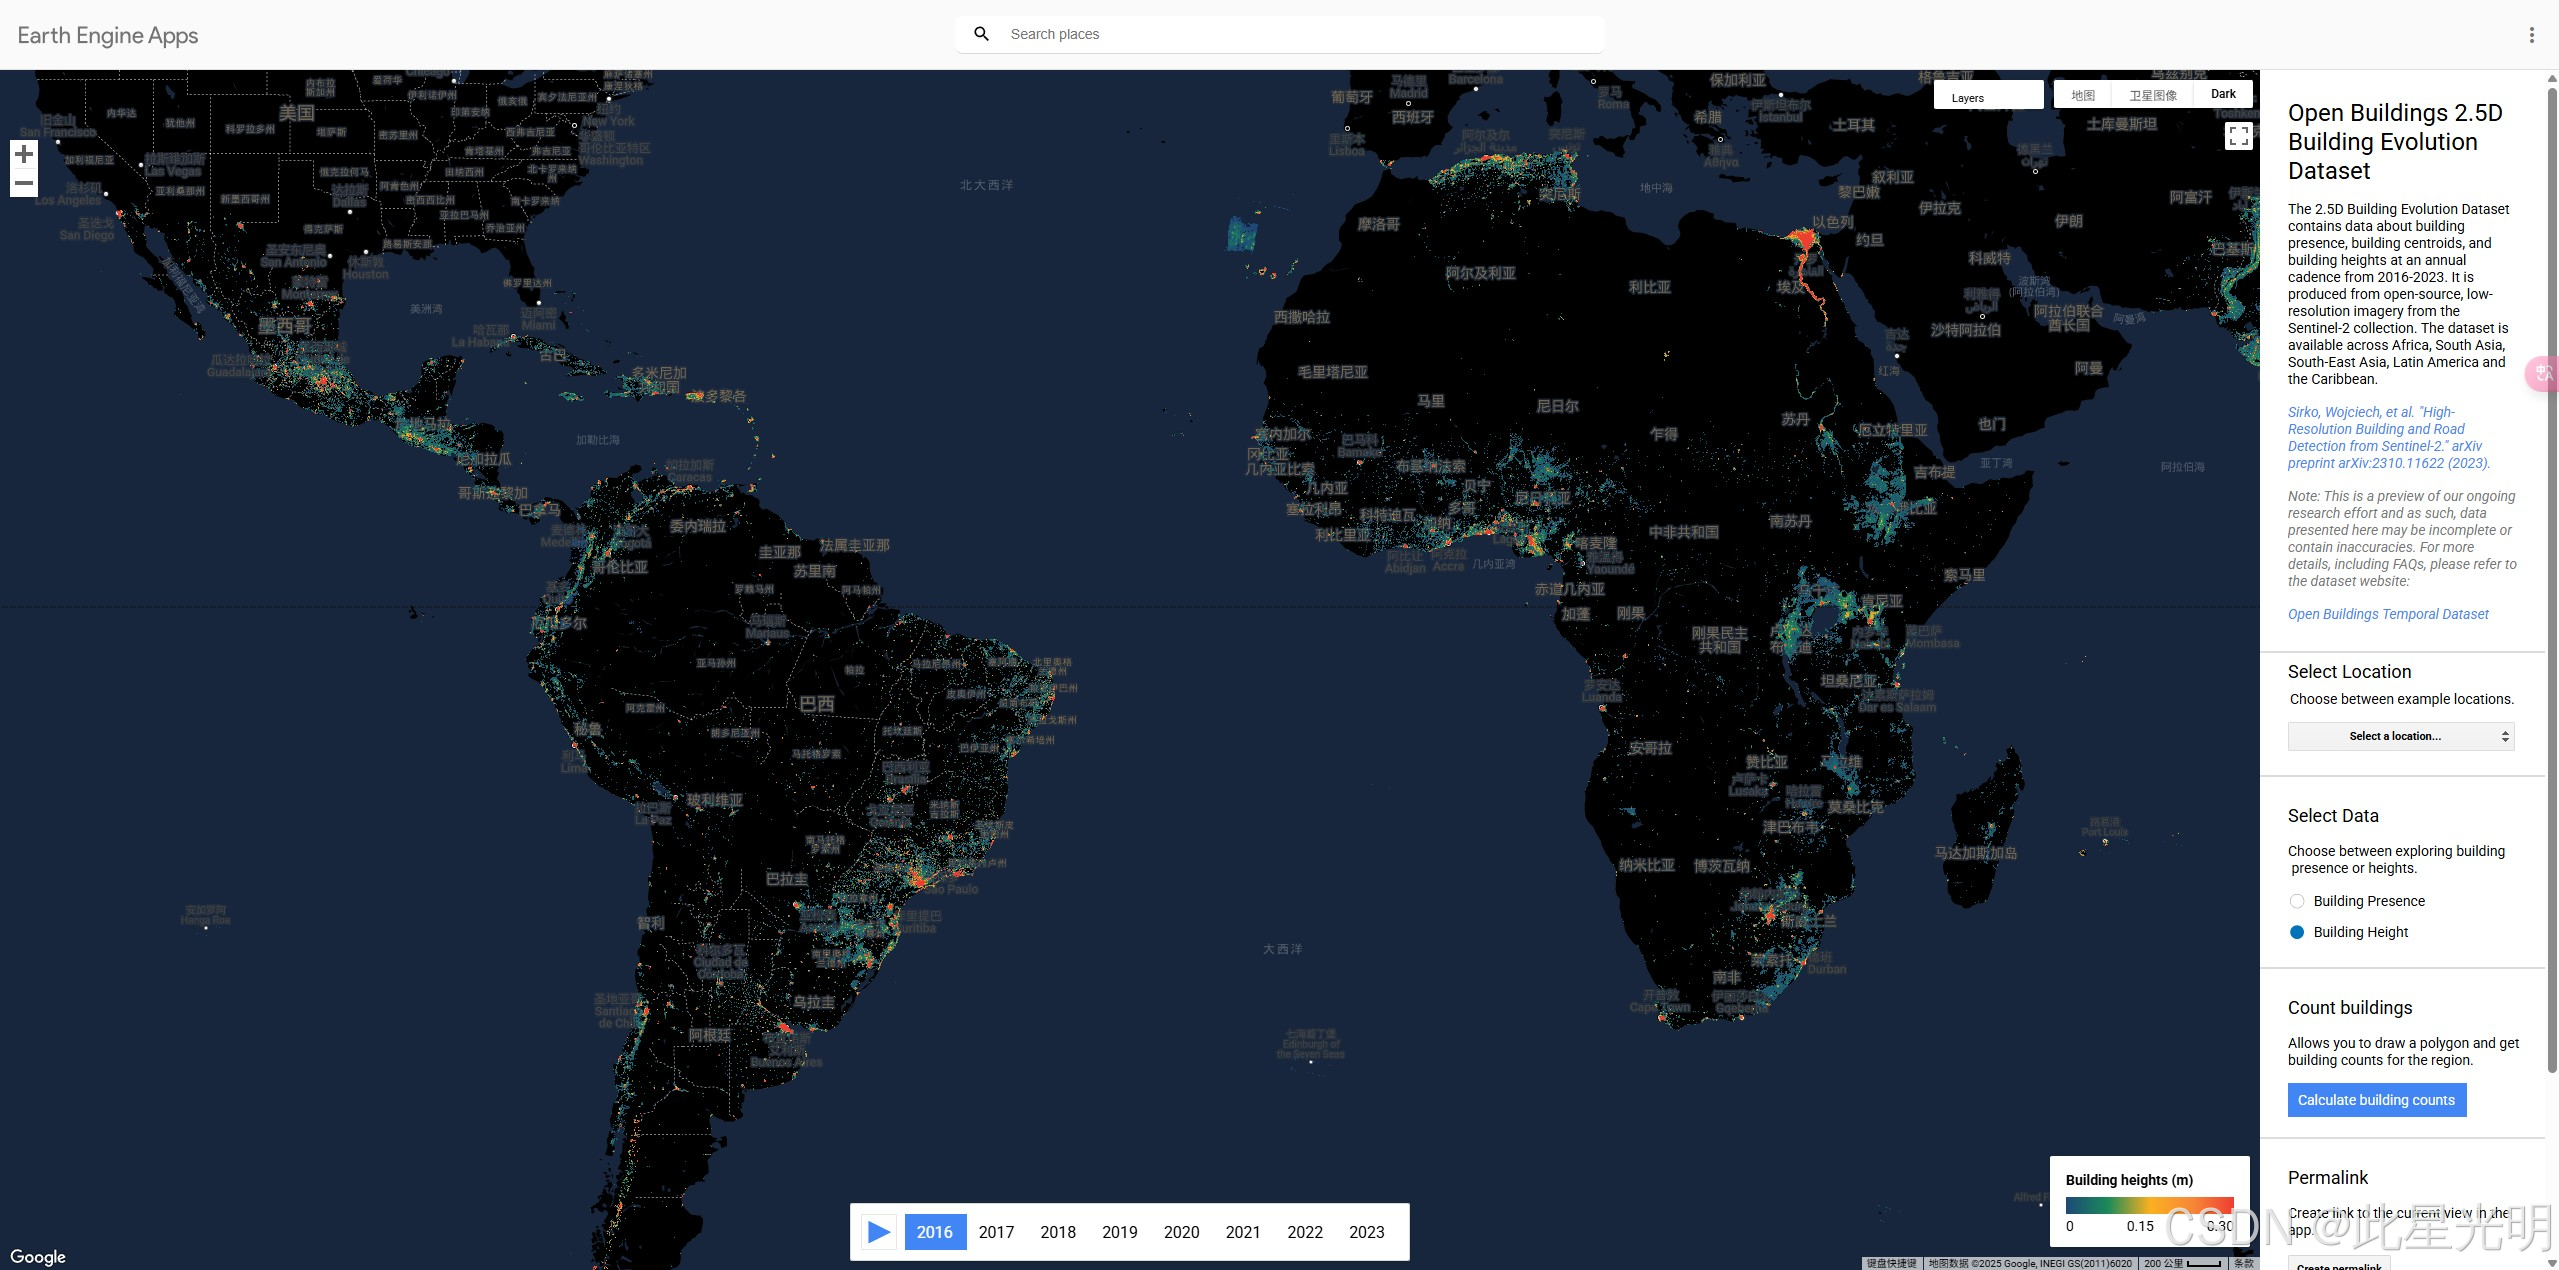Select the Building Presence radio option
Viewport: 2559px width, 1270px height.
pos(2297,901)
